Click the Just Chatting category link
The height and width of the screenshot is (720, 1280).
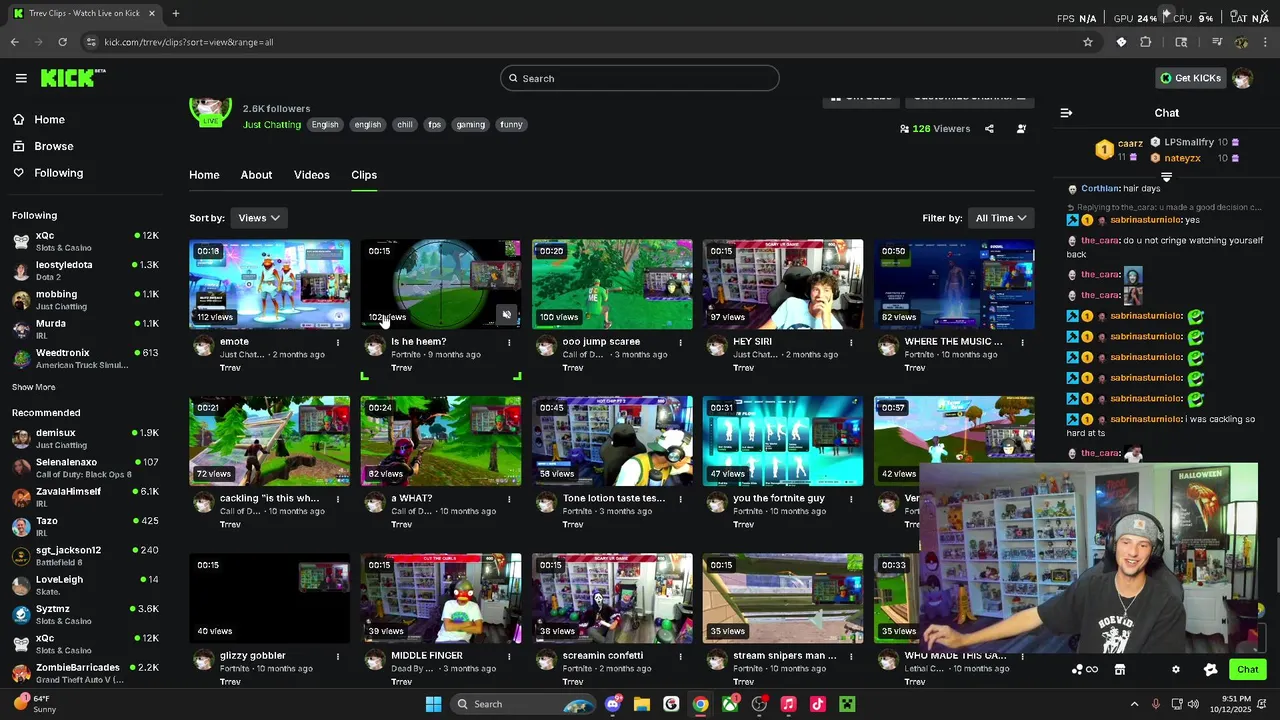(272, 125)
